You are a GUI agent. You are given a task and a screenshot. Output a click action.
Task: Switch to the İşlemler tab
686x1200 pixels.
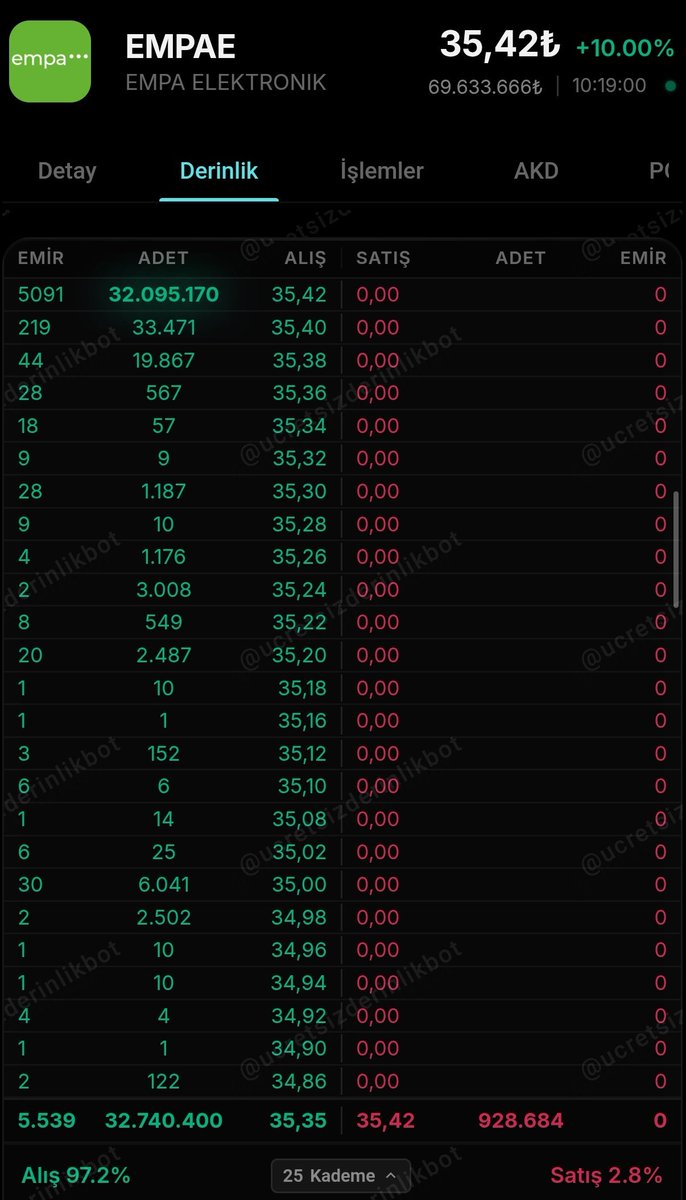[x=382, y=171]
